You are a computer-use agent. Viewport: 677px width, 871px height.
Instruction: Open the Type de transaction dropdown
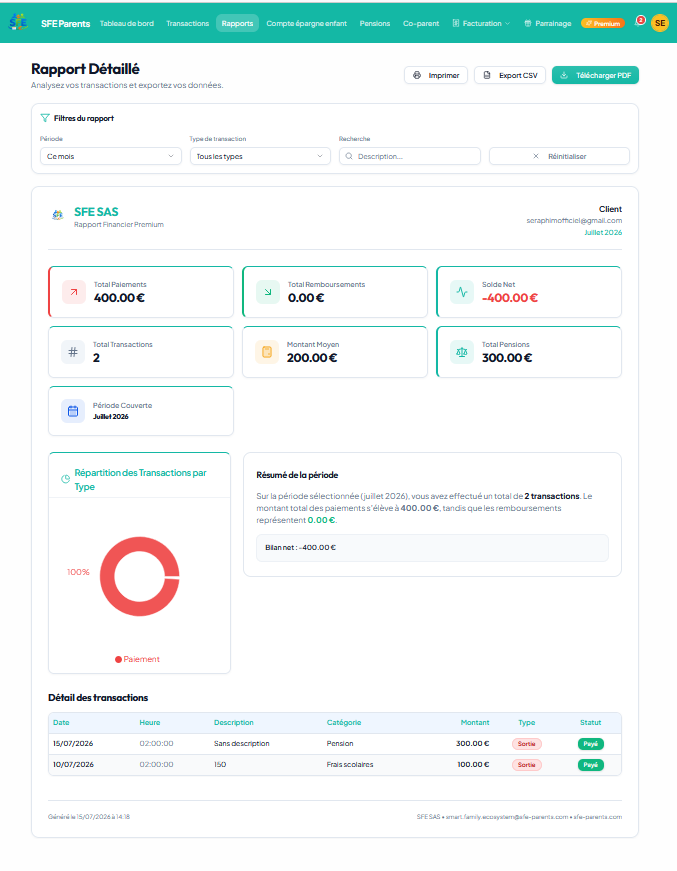(x=260, y=156)
